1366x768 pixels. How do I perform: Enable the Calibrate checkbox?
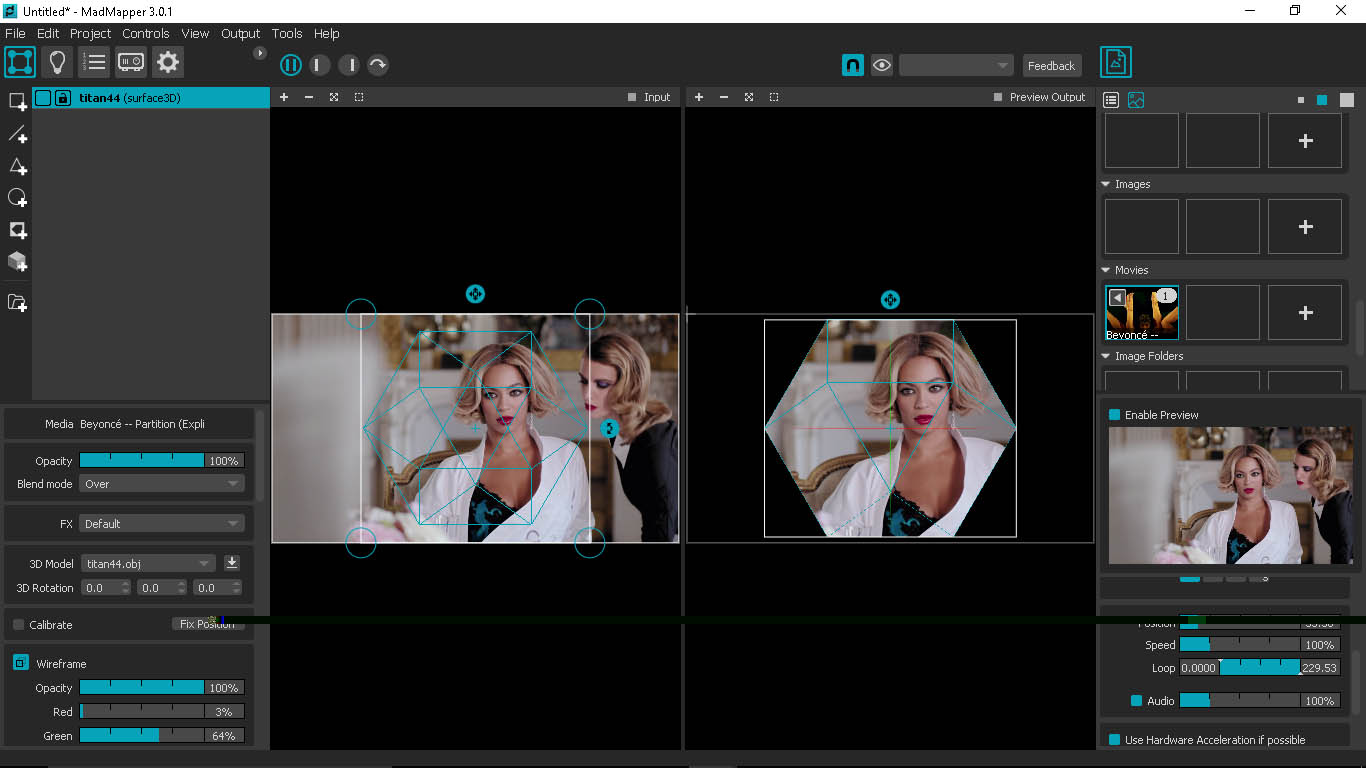pyautogui.click(x=19, y=624)
